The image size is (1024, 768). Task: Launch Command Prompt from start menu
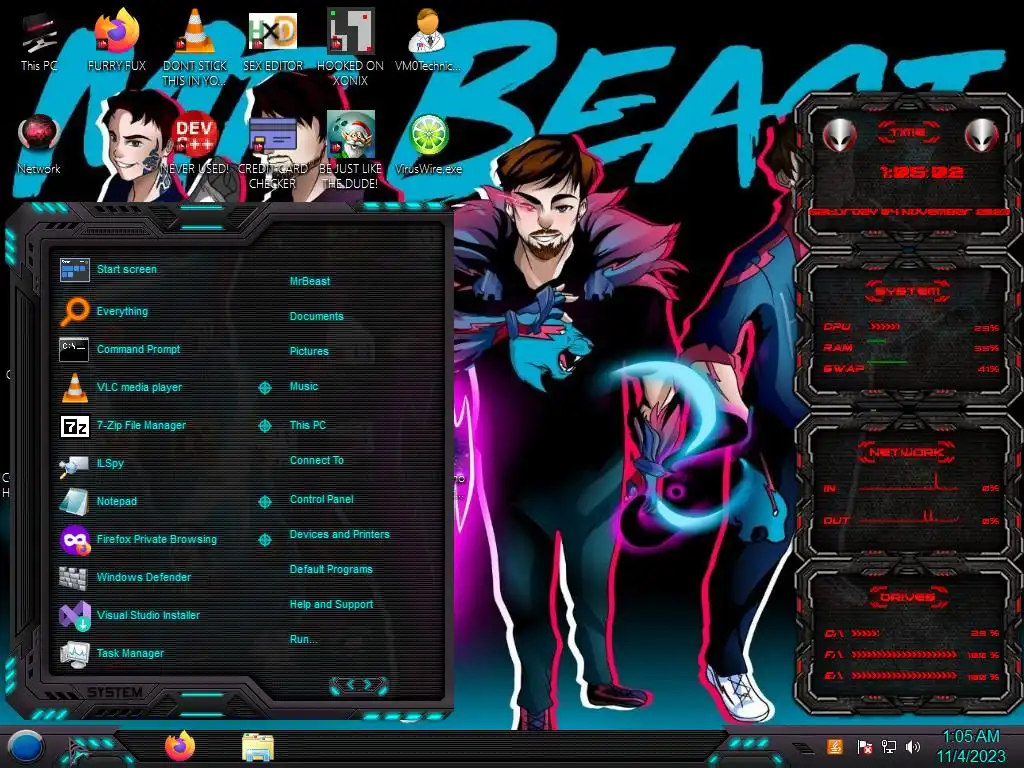(x=120, y=349)
